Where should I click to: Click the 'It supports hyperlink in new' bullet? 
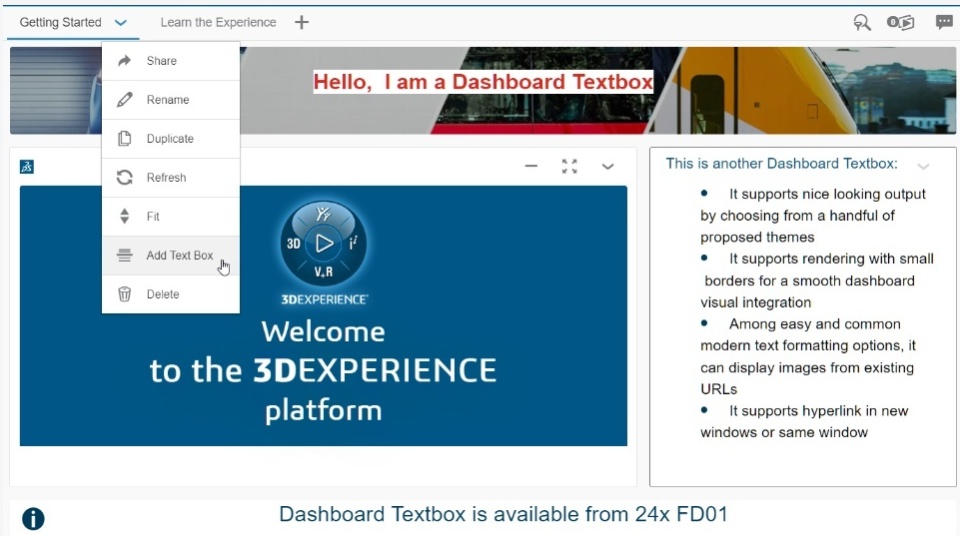(x=818, y=411)
